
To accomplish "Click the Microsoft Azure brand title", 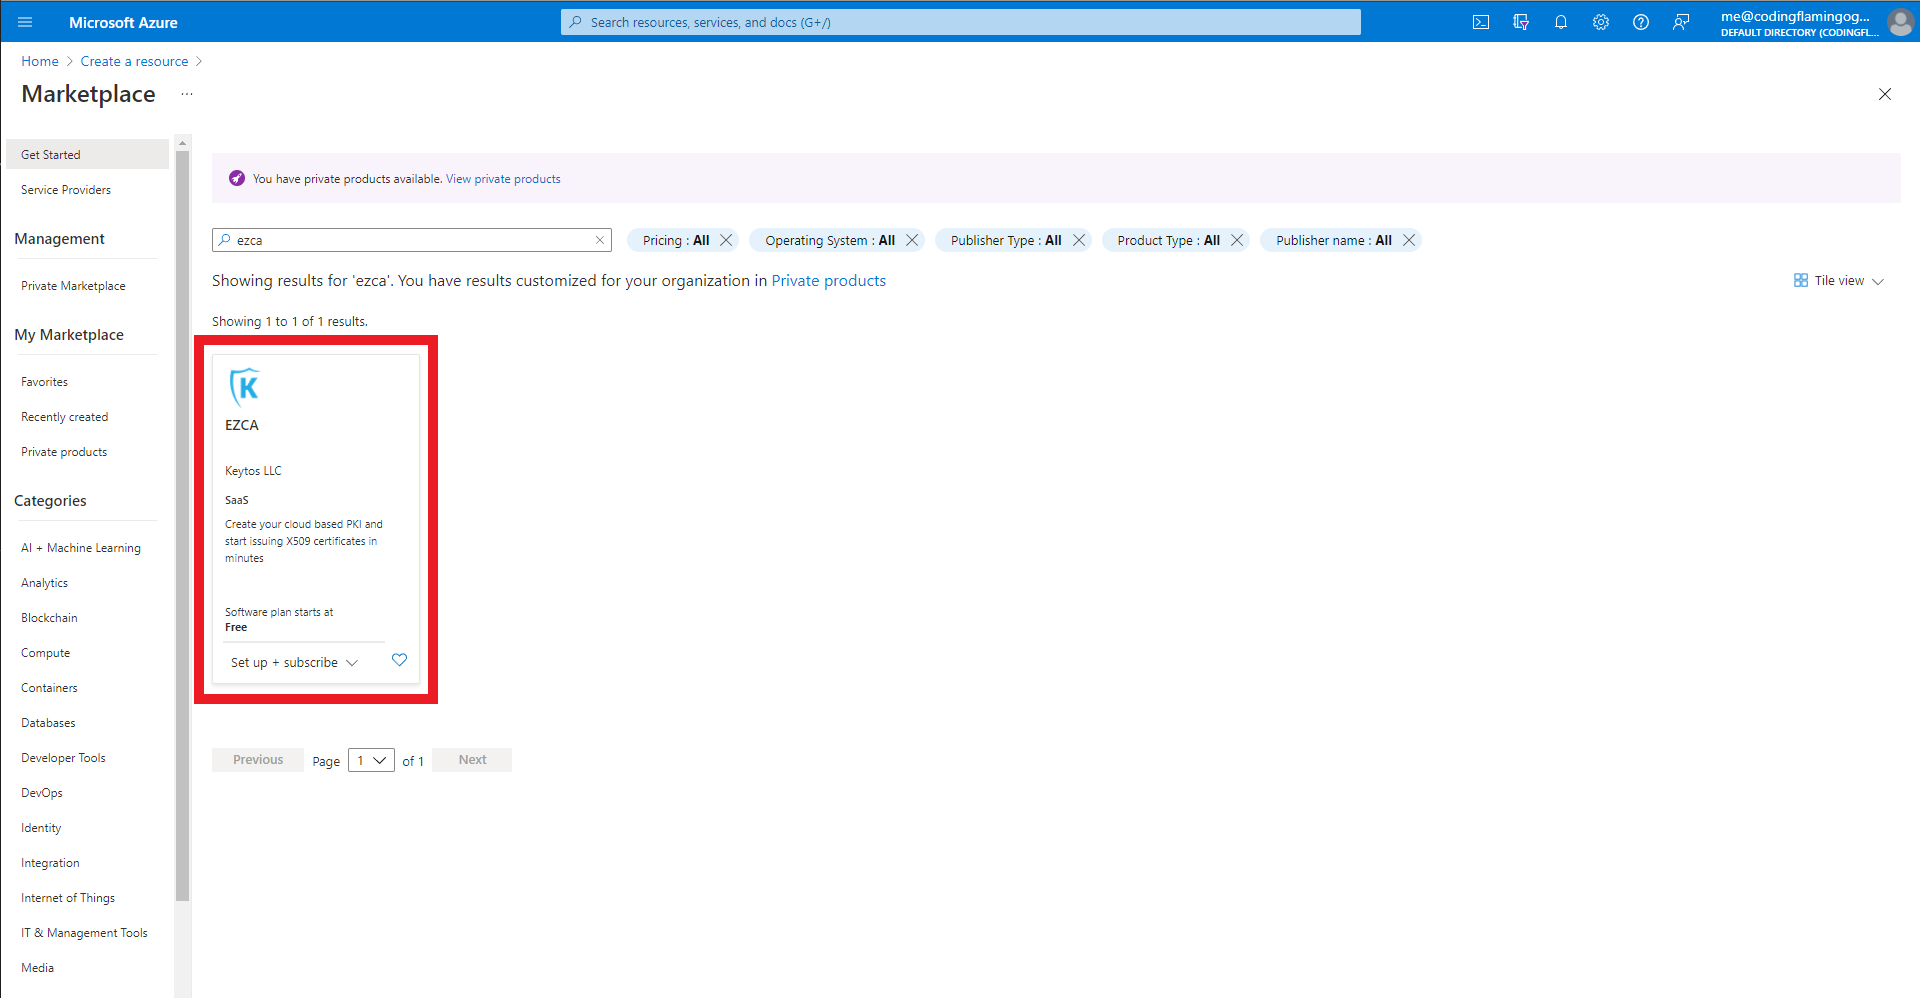I will click(123, 22).
